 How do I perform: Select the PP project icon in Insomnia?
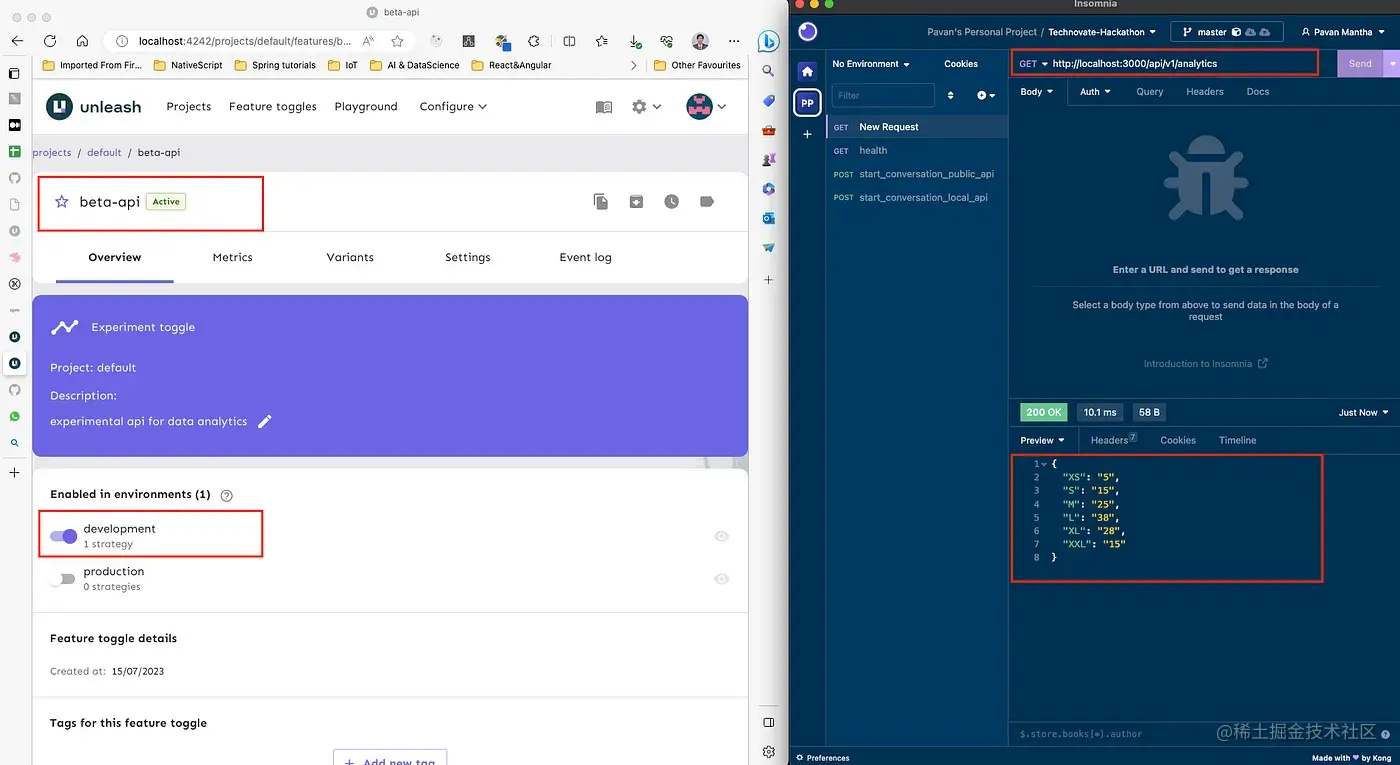pyautogui.click(x=807, y=103)
